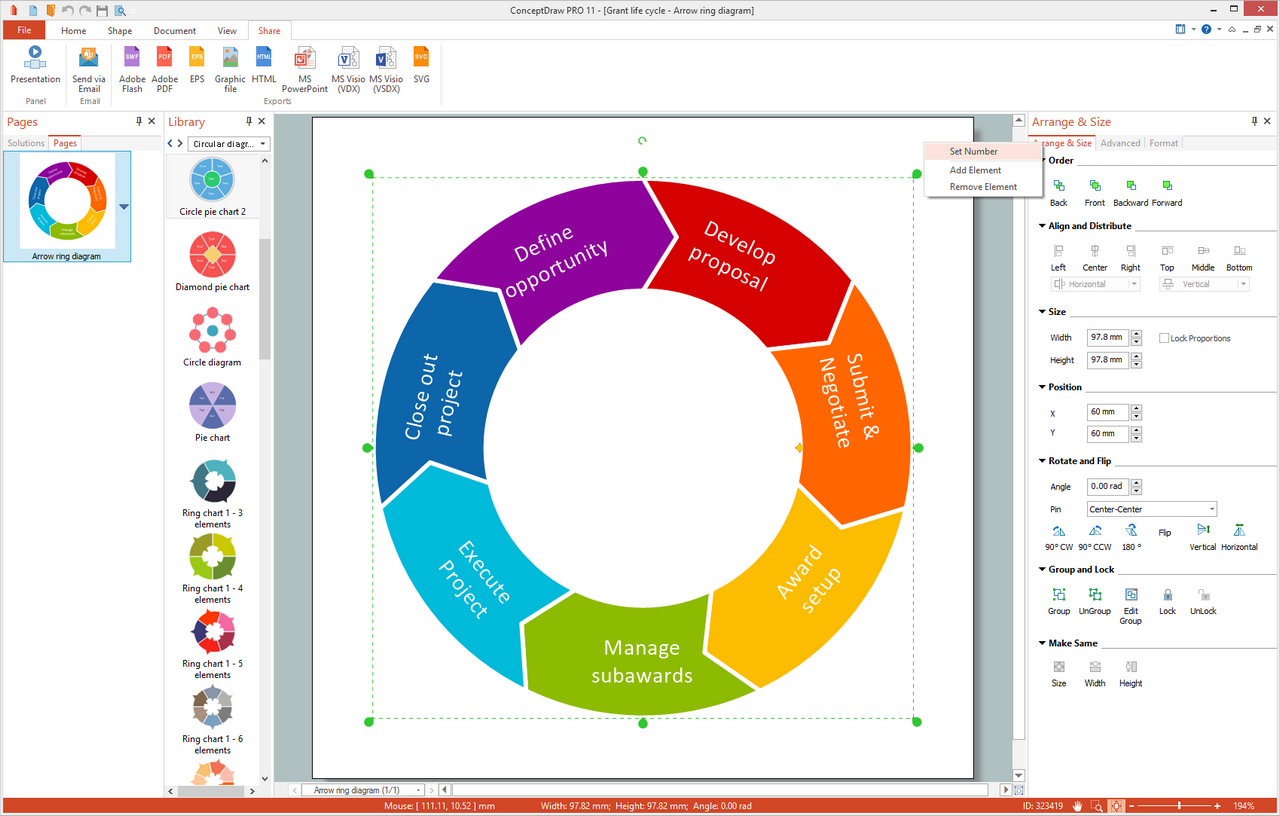Viewport: 1280px width, 816px height.
Task: Switch to the View ribbon tab
Action: (x=227, y=31)
